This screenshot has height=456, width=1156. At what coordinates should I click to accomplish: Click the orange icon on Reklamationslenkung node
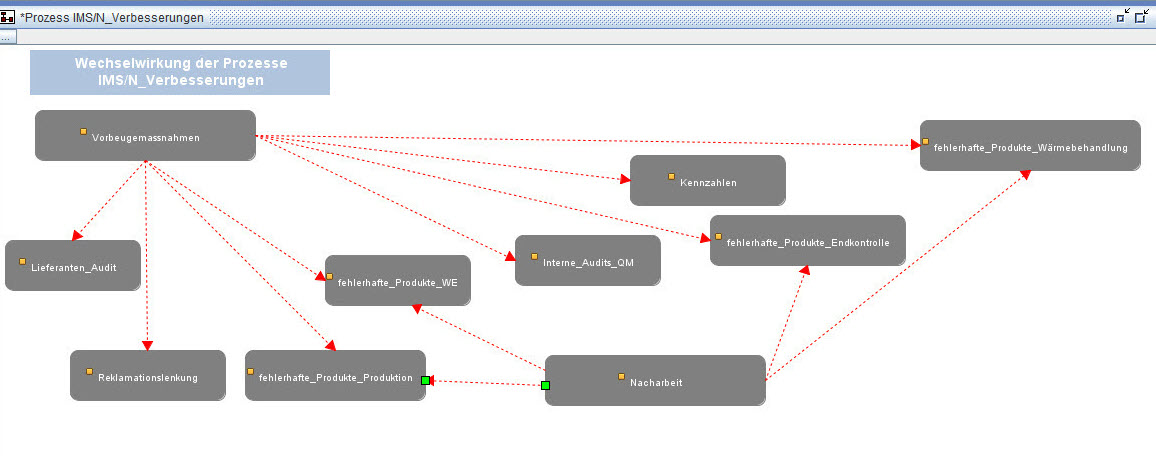click(x=89, y=371)
